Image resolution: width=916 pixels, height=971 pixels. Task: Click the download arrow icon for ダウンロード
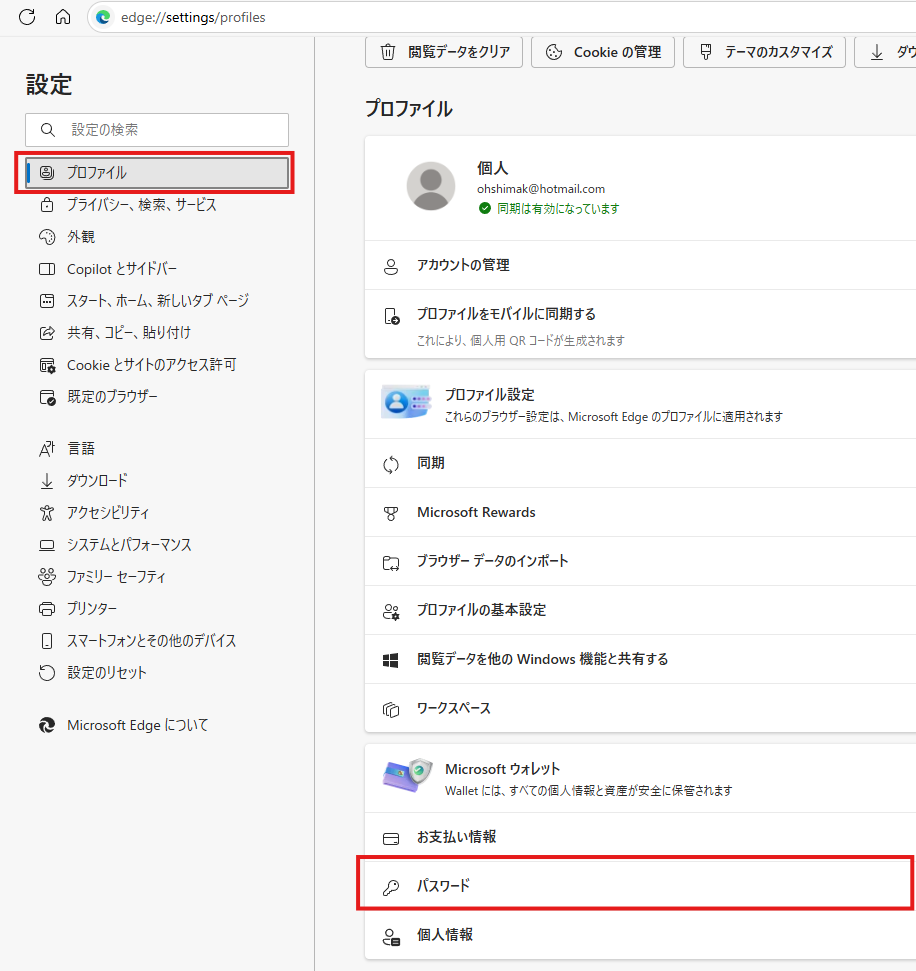(x=47, y=481)
